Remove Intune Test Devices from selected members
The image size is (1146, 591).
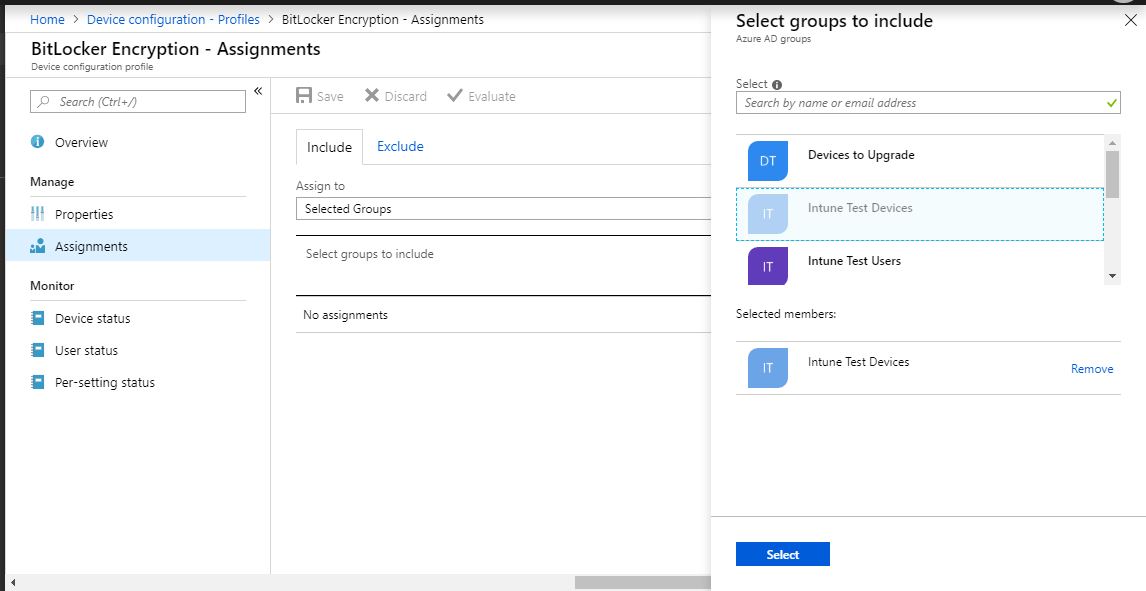click(x=1092, y=368)
